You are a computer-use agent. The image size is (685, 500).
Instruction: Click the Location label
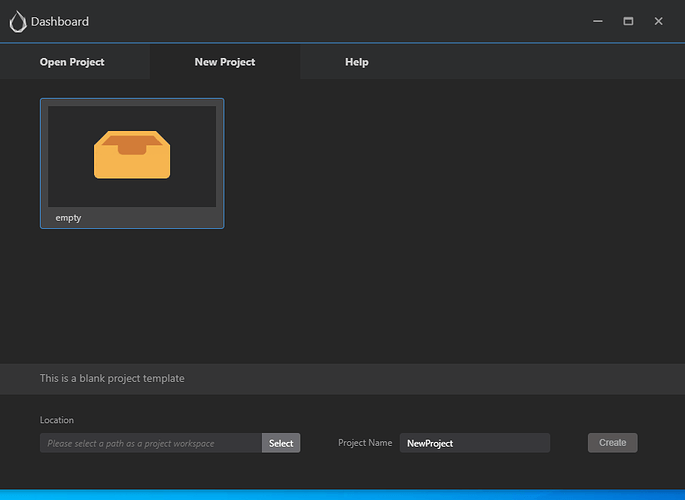coord(57,420)
